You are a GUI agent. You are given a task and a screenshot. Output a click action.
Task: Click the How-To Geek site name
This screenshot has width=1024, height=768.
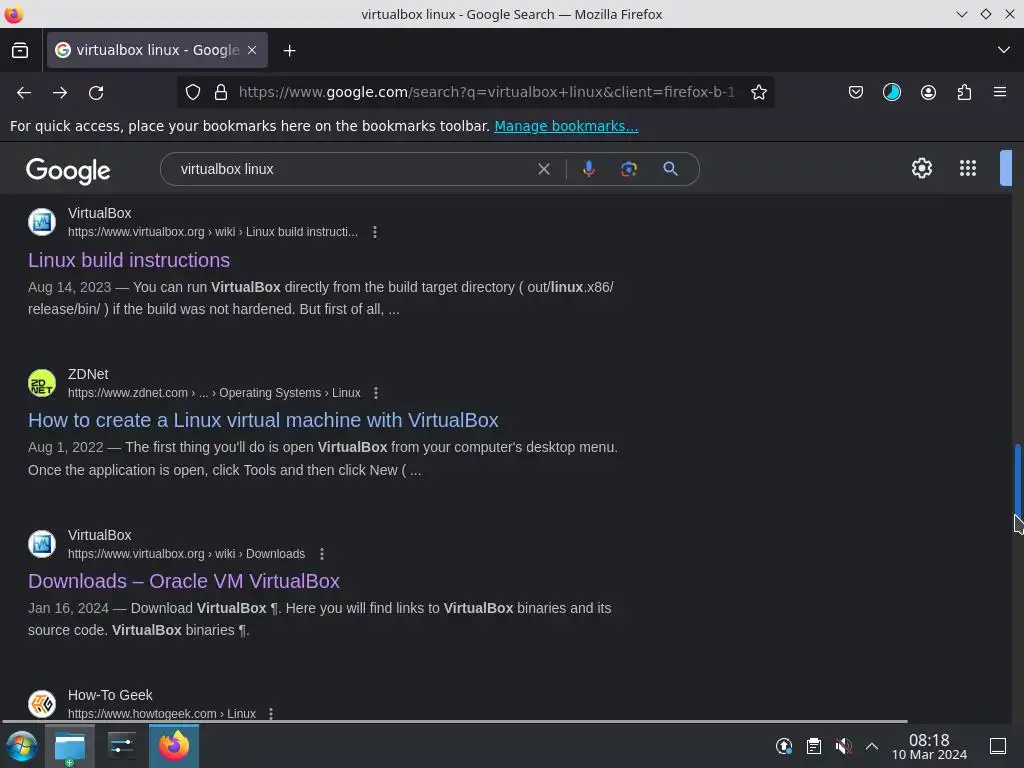110,695
